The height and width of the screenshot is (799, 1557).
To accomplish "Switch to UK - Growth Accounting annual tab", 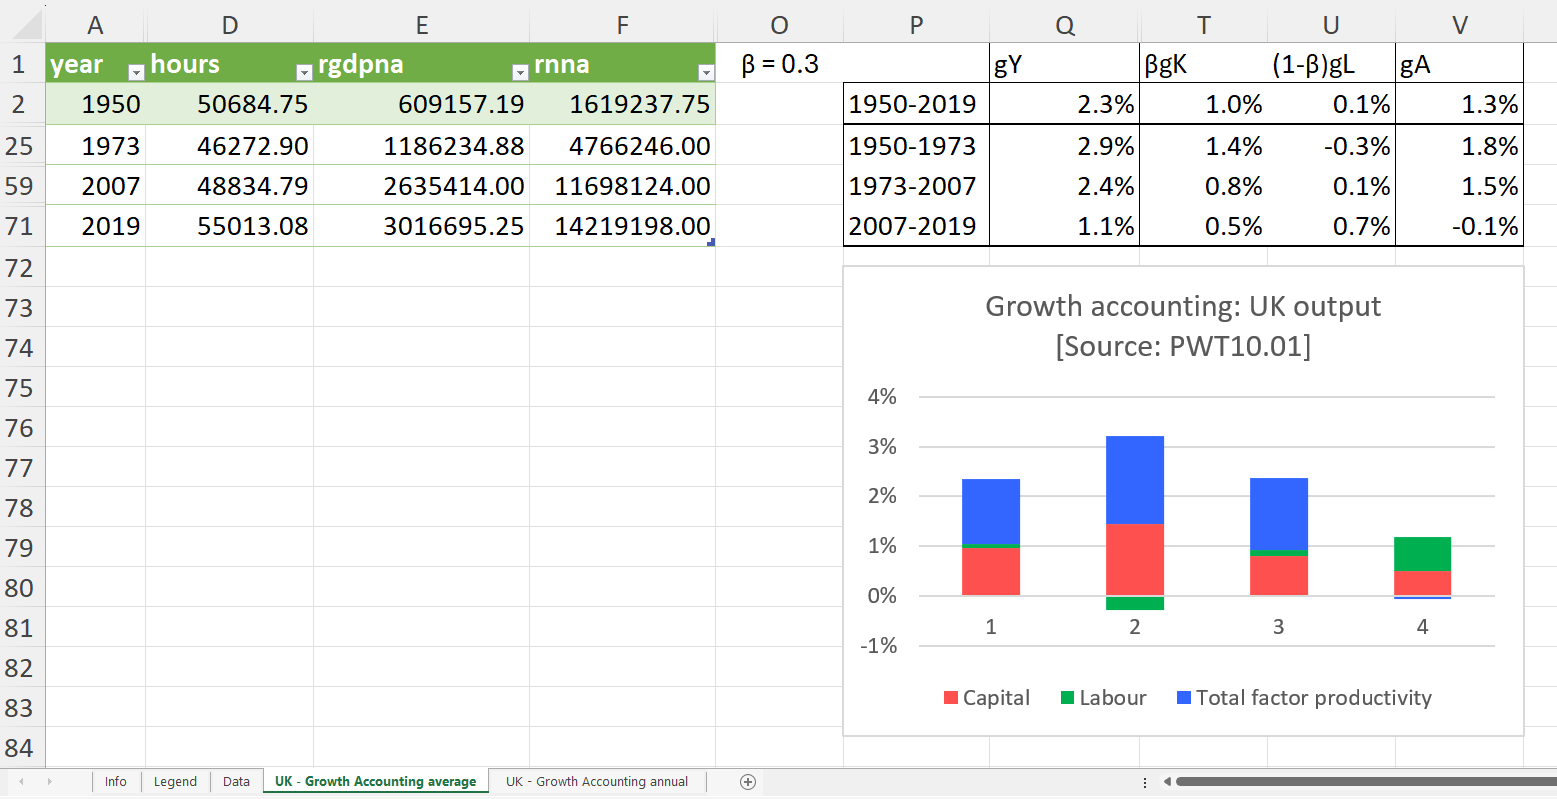I will tap(597, 782).
